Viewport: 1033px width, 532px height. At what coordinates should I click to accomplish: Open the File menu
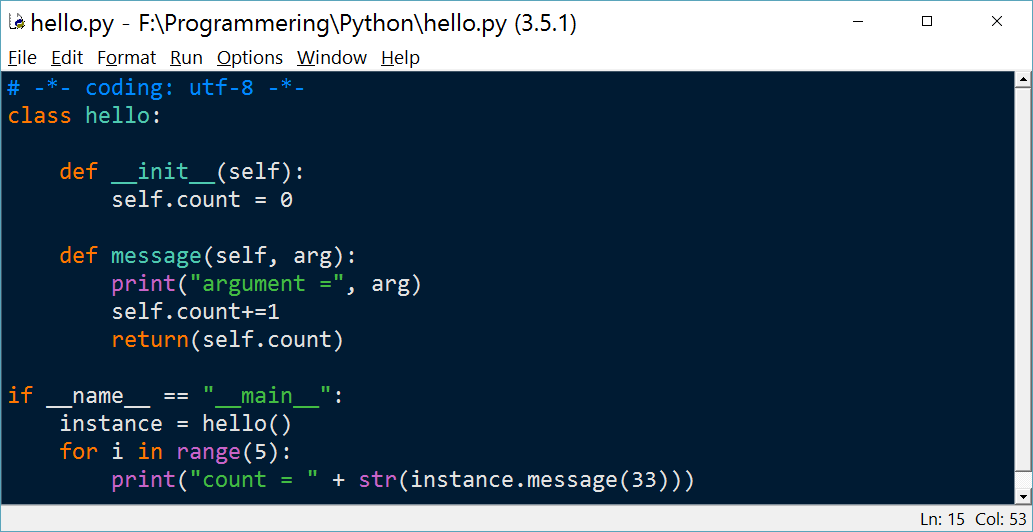pos(22,58)
